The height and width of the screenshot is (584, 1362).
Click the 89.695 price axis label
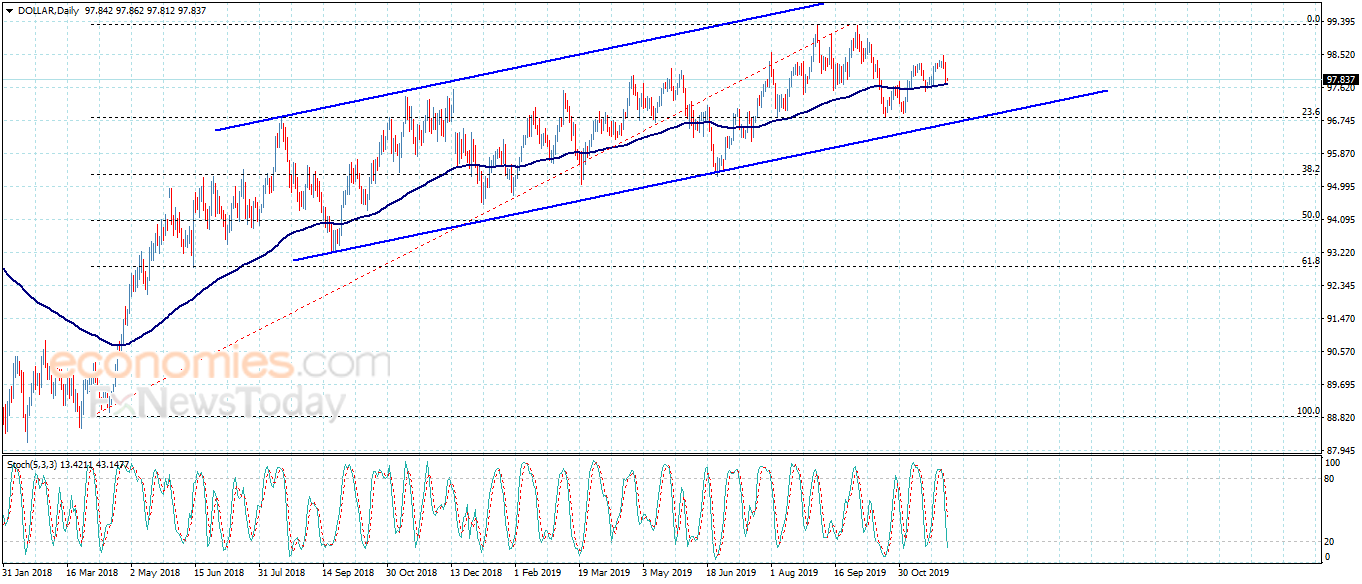[1340, 385]
